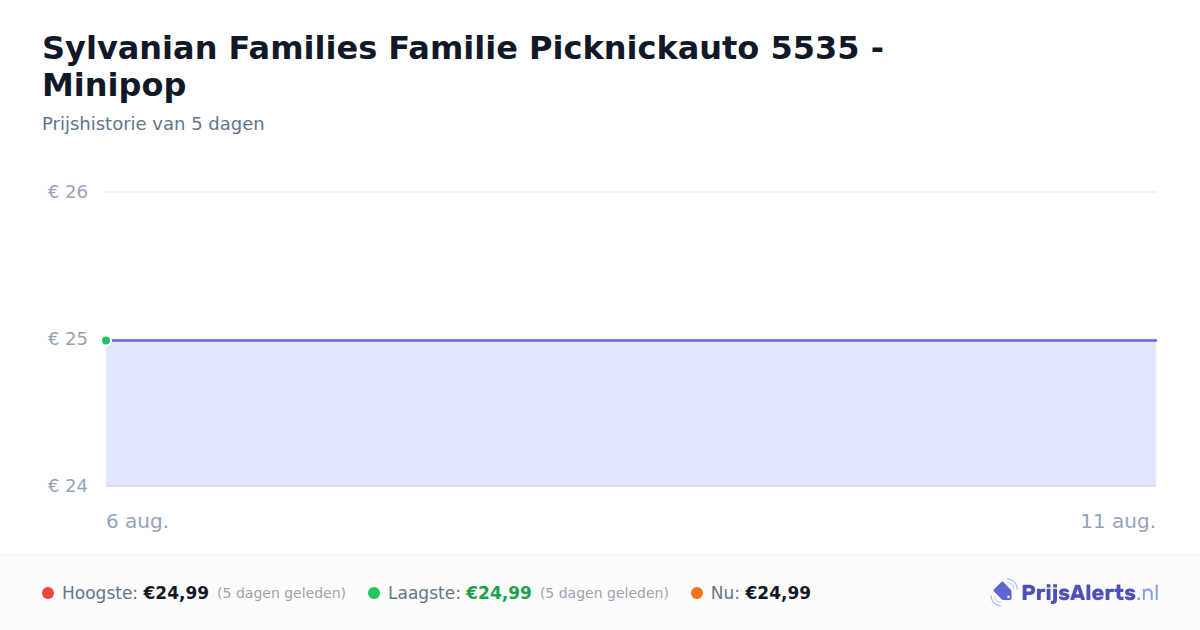Screen dimensions: 1200x630
Task: Click the 11 aug. date label
Action: [1118, 521]
